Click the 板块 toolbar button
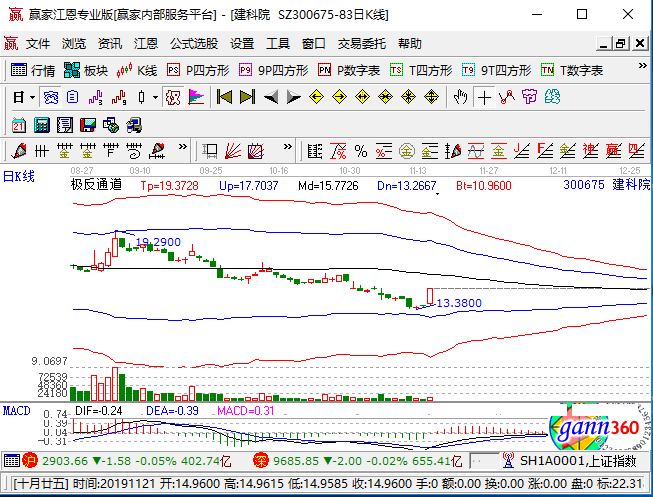The height and width of the screenshot is (497, 653). 86,70
